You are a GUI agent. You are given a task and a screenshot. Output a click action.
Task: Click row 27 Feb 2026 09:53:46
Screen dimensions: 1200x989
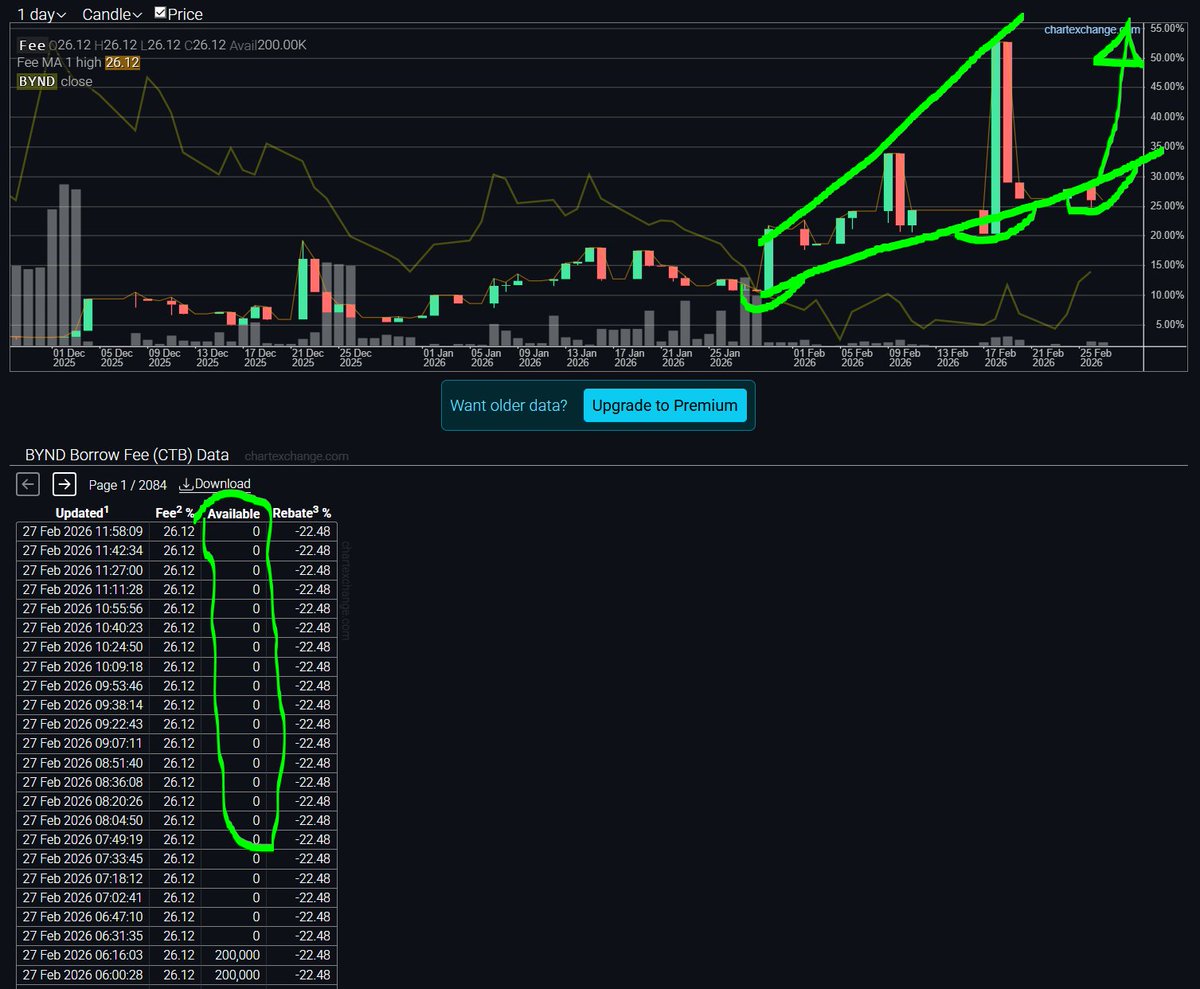[177, 686]
